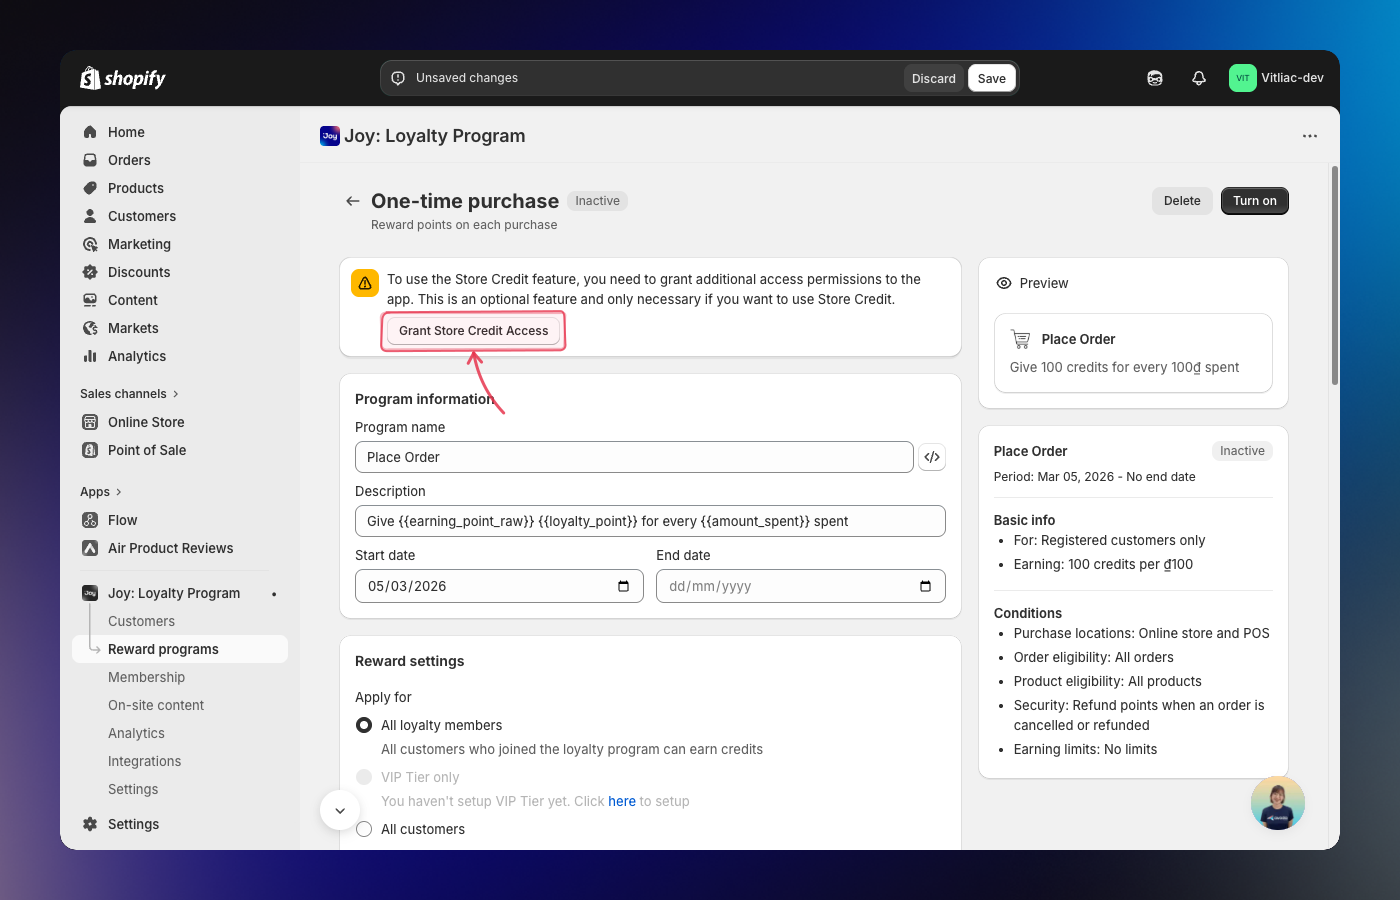This screenshot has height=900, width=1400.
Task: Open Start date calendar picker icon
Action: pyautogui.click(x=624, y=586)
